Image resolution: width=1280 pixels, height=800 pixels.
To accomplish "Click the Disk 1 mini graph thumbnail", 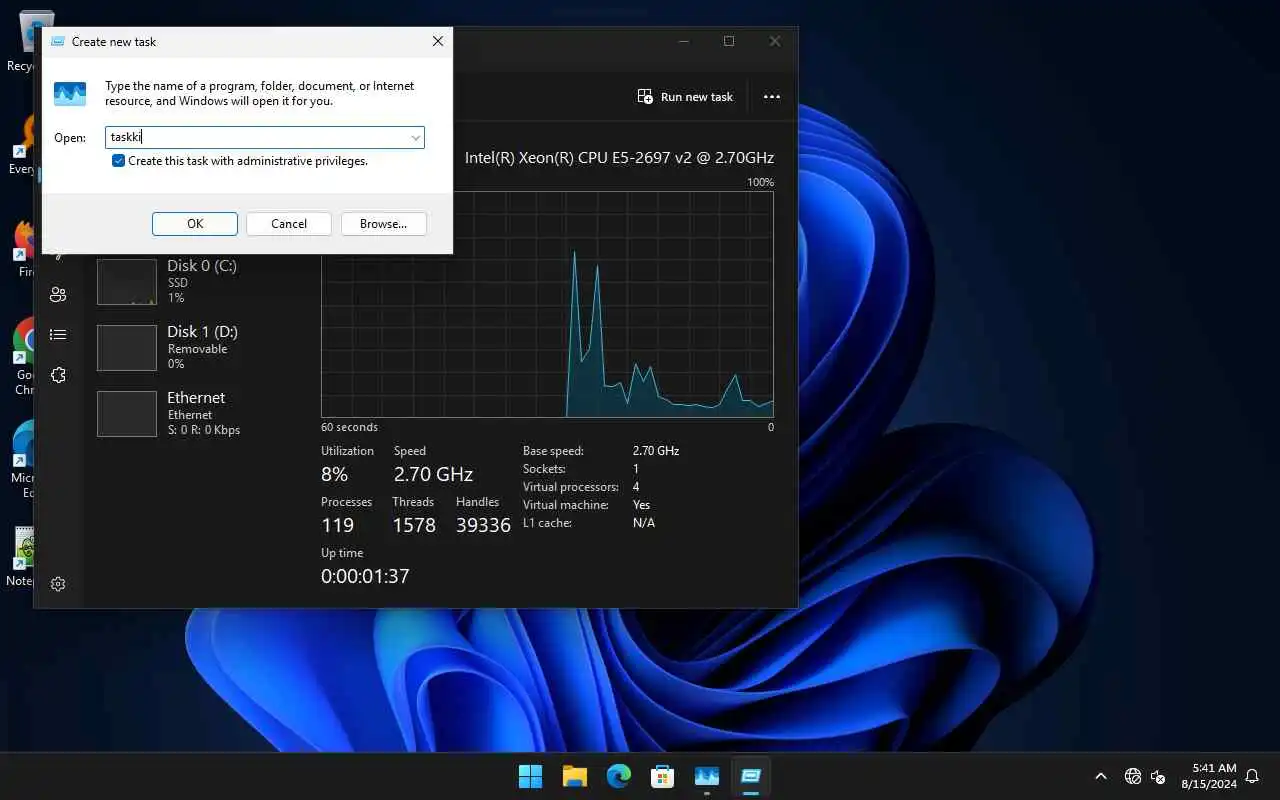I will click(x=127, y=348).
